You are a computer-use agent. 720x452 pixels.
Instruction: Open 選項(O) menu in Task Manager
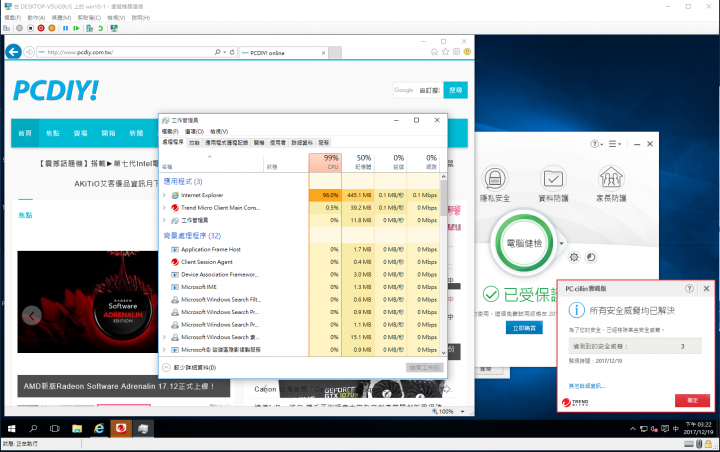194,131
